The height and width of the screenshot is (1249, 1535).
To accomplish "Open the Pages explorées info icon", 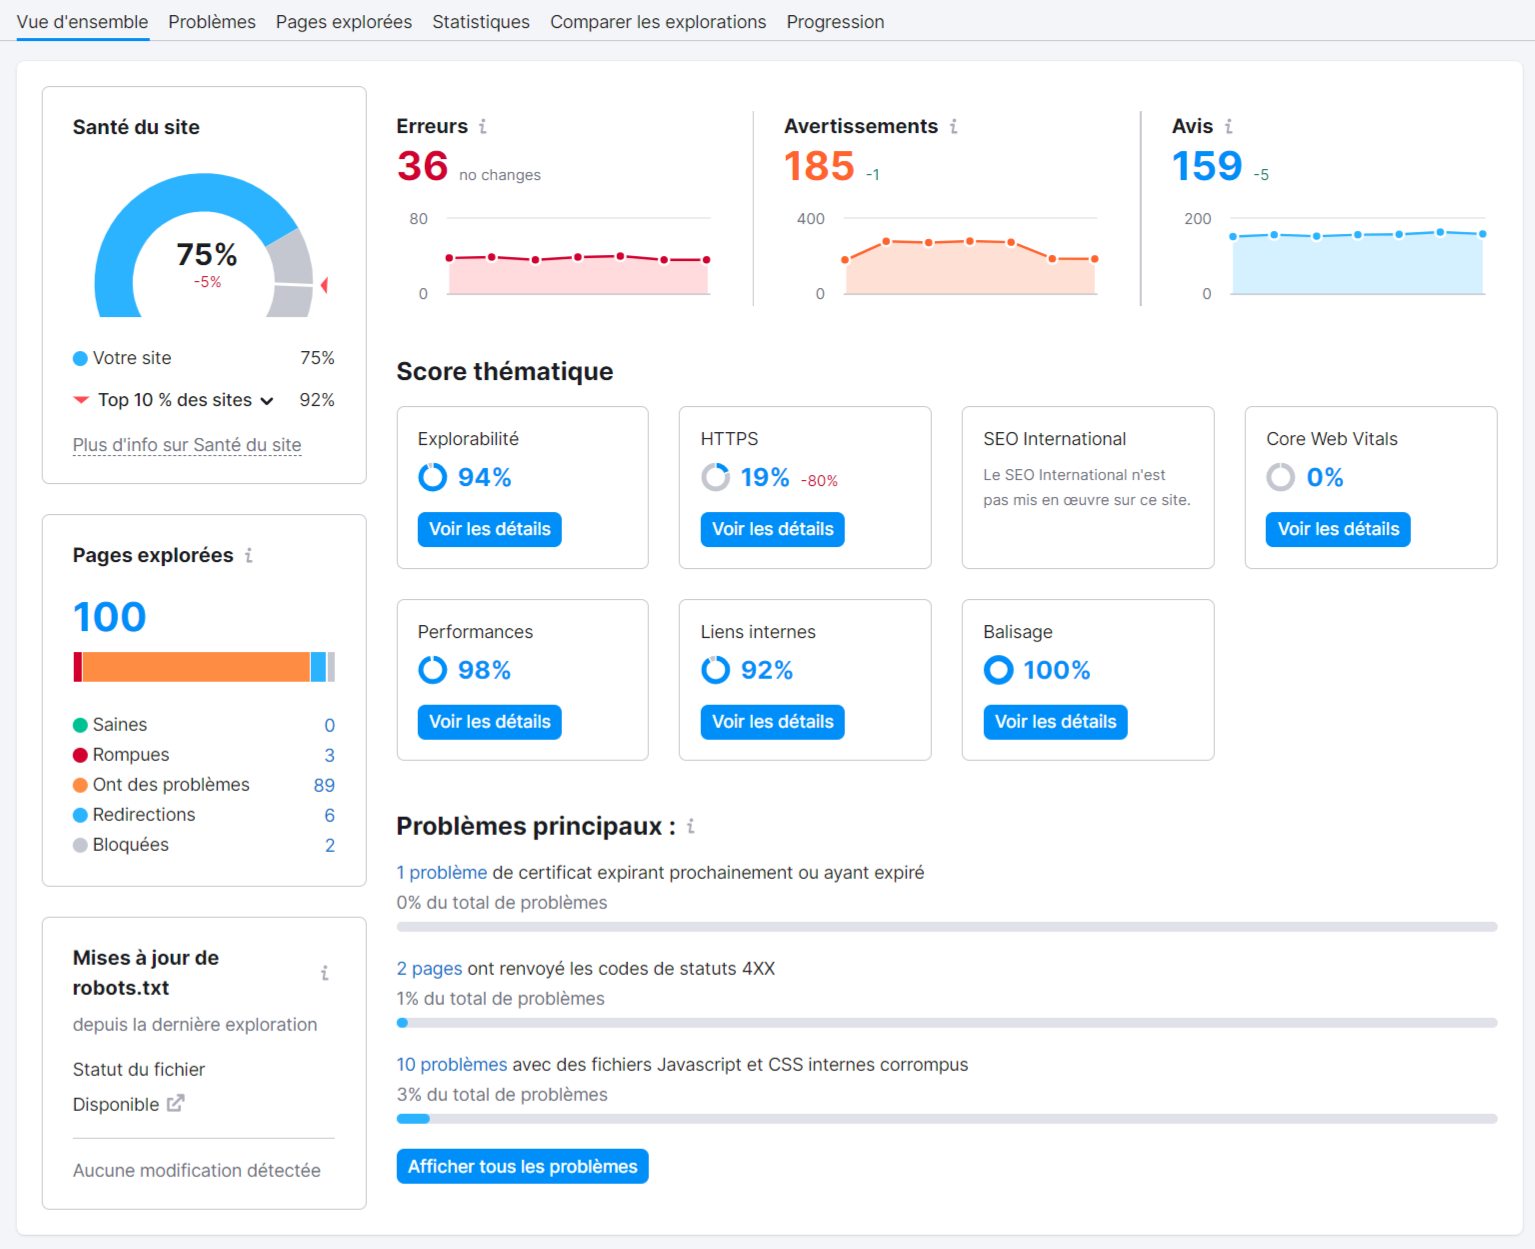I will (249, 557).
